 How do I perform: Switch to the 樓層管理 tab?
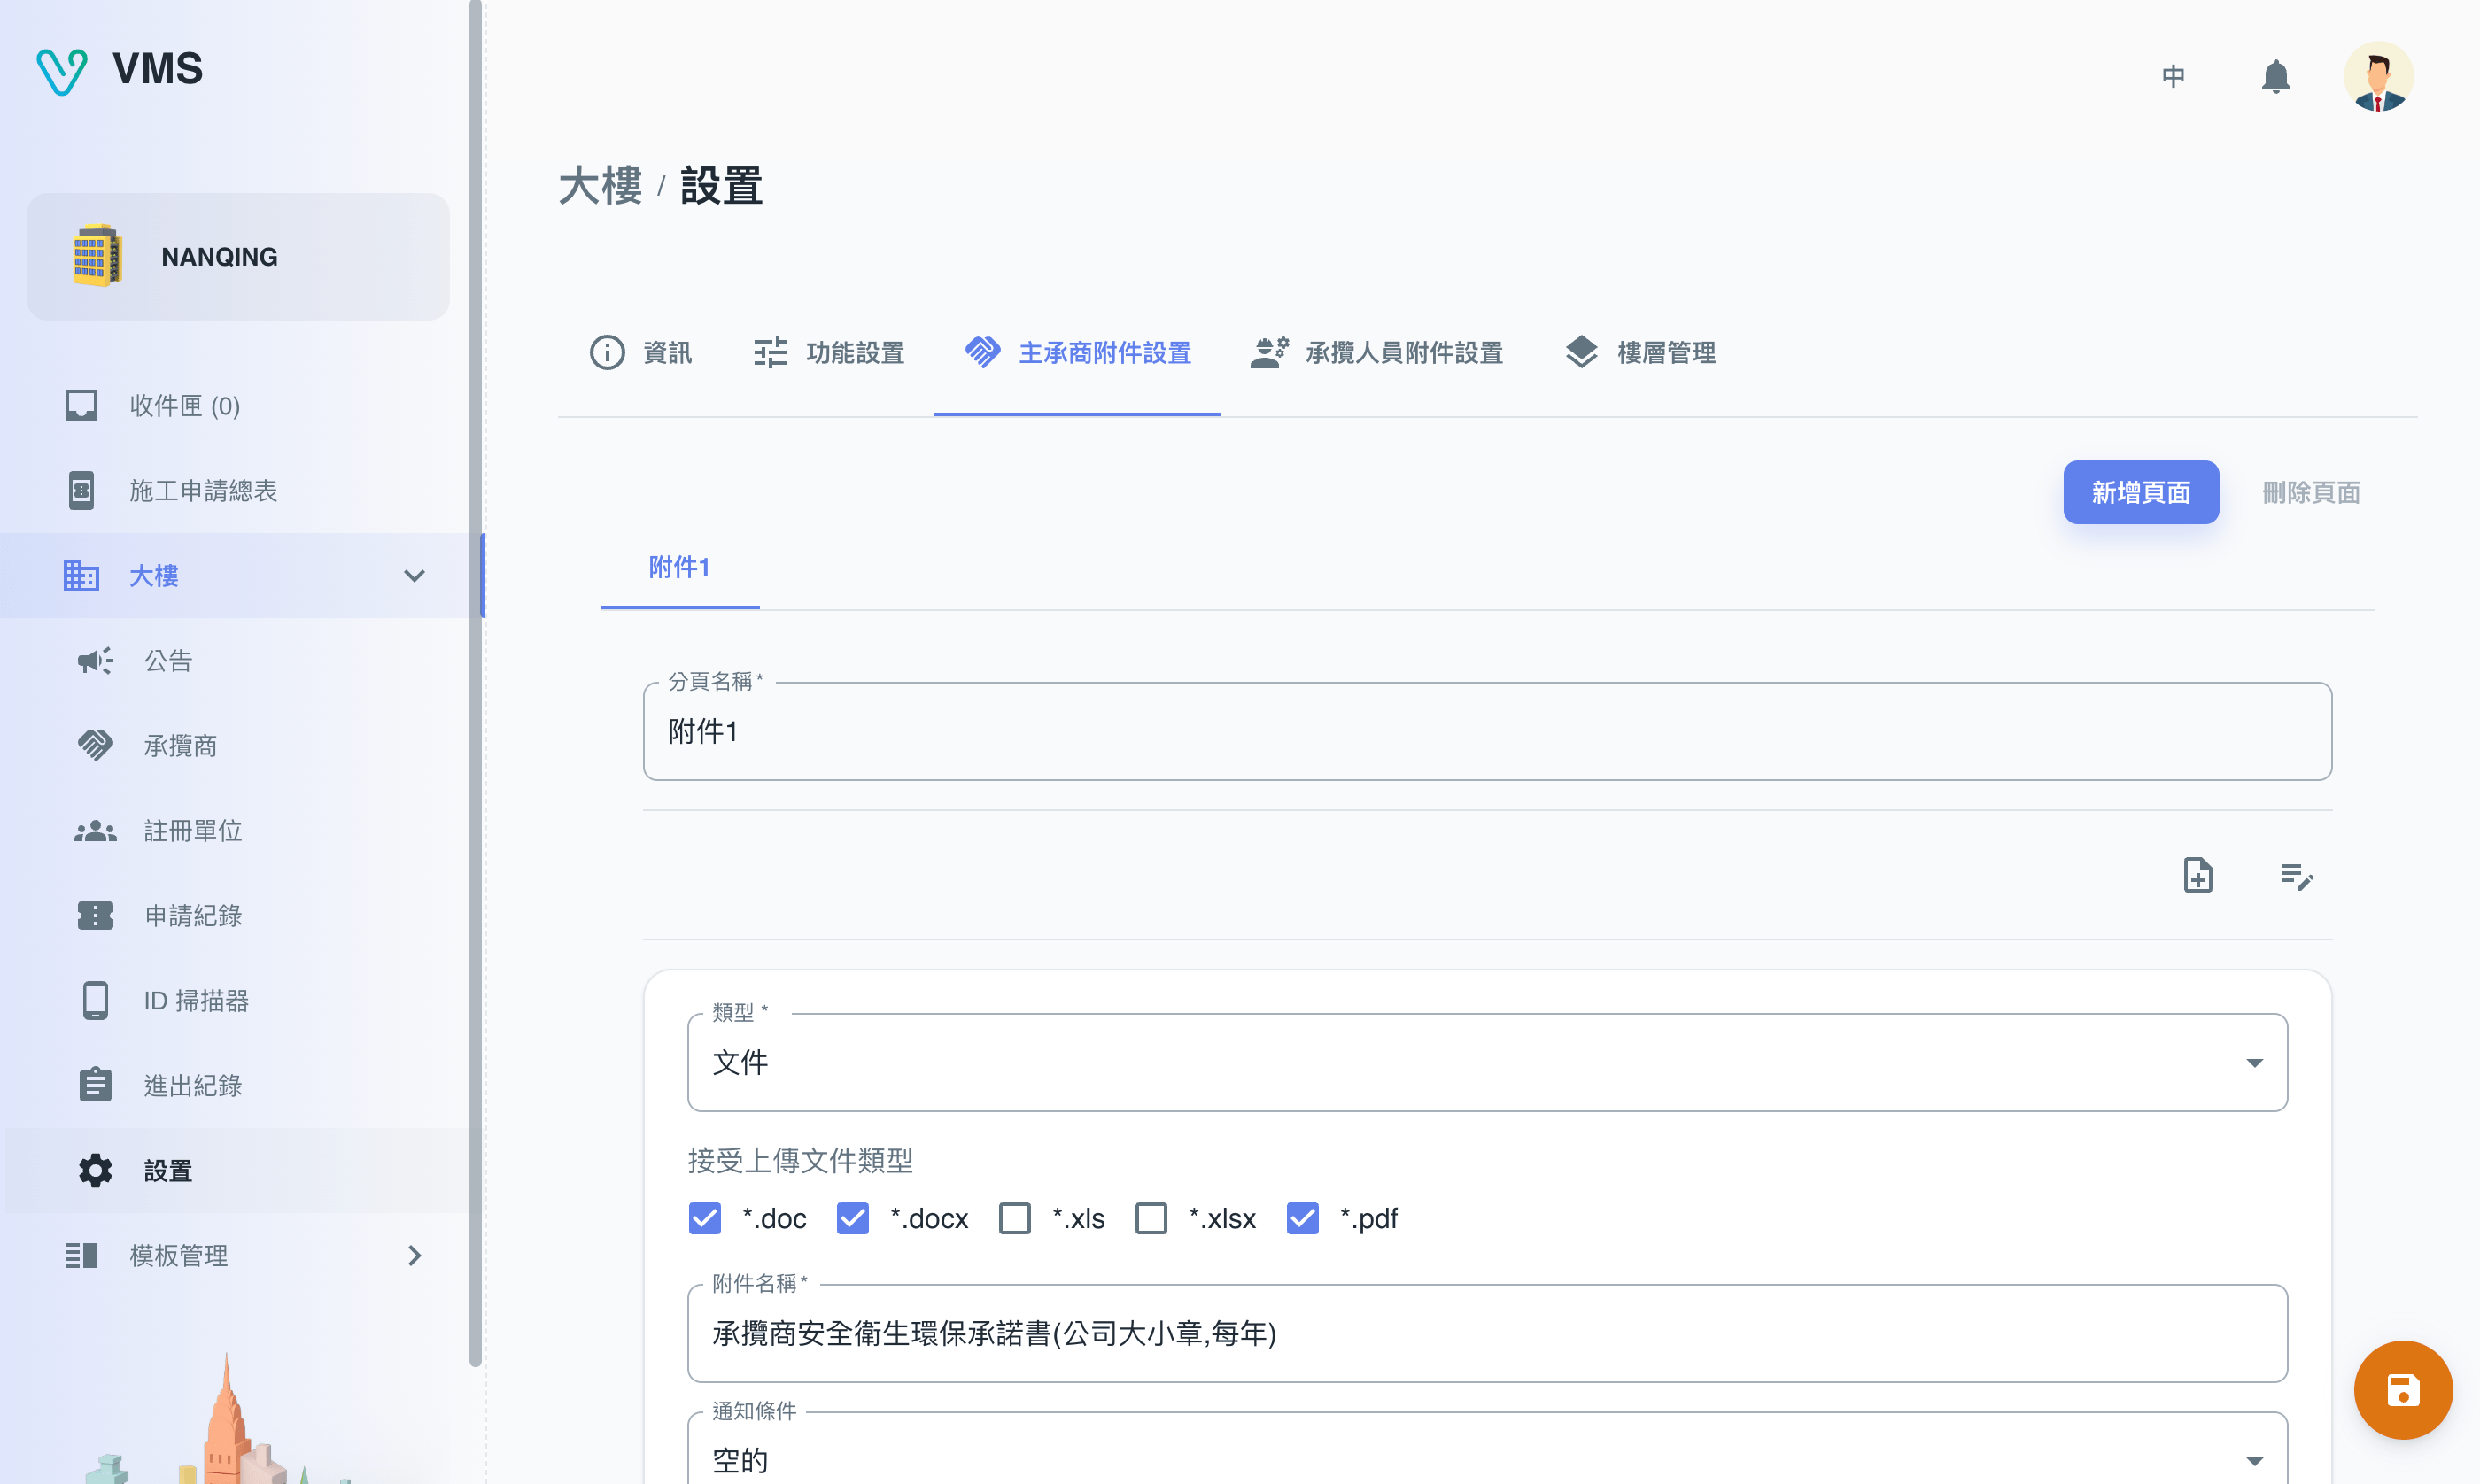coord(1640,353)
